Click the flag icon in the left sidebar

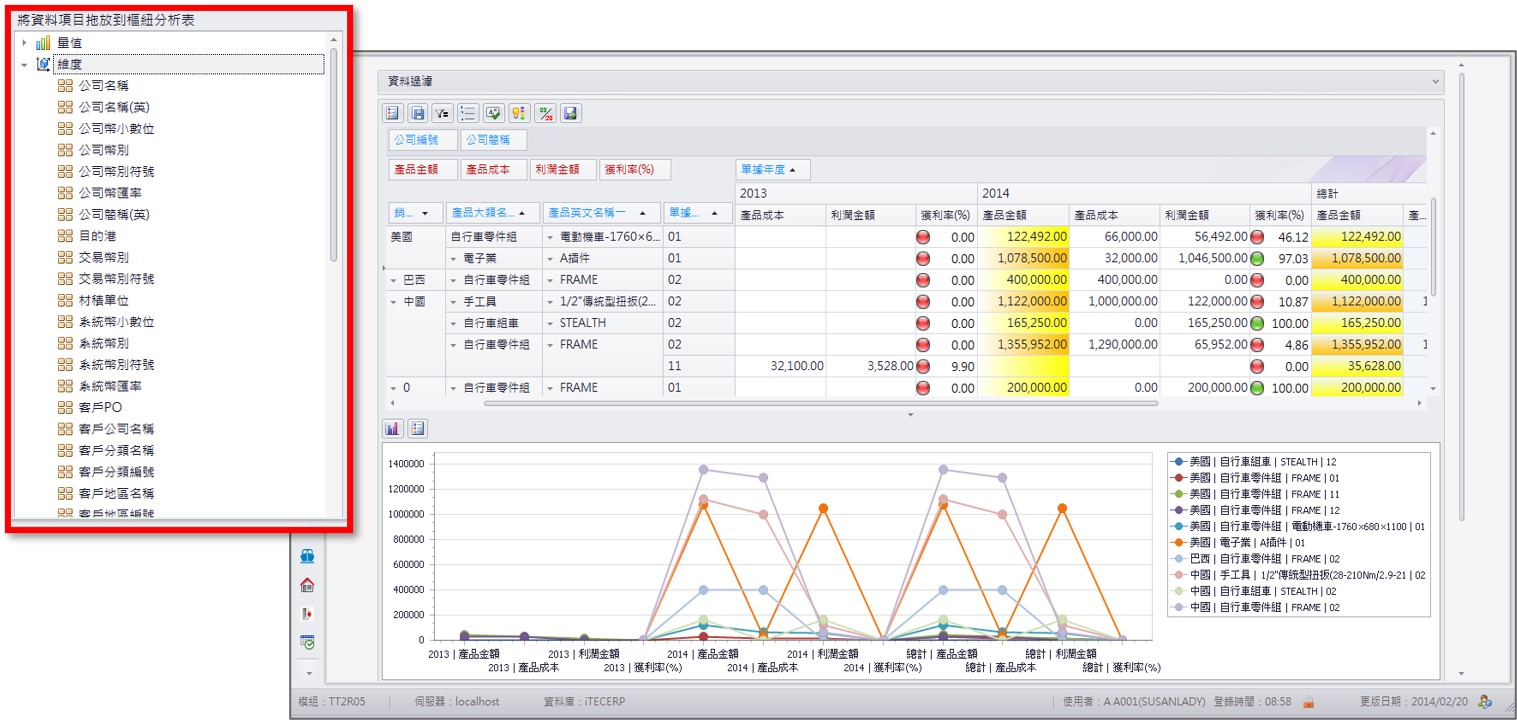(x=308, y=613)
